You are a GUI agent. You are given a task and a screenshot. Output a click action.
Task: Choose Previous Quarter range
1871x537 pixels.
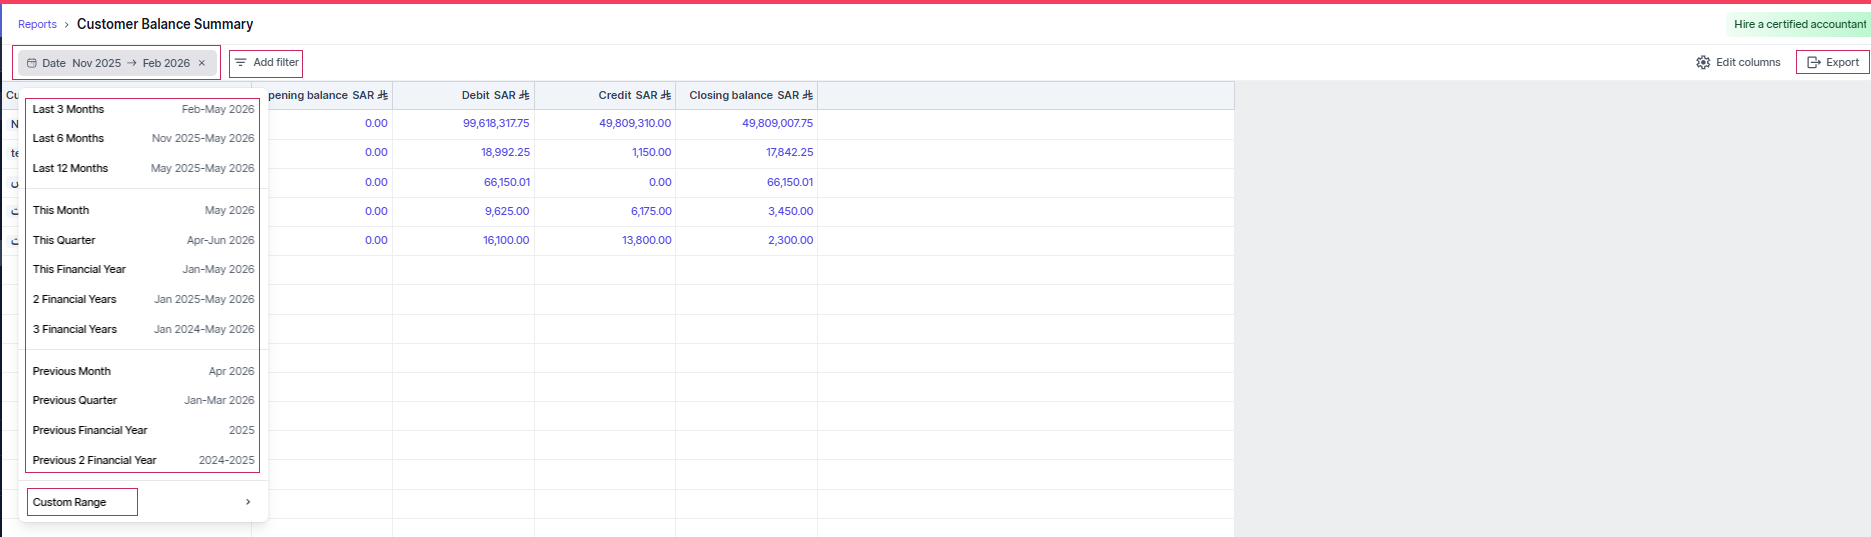[x=143, y=400]
